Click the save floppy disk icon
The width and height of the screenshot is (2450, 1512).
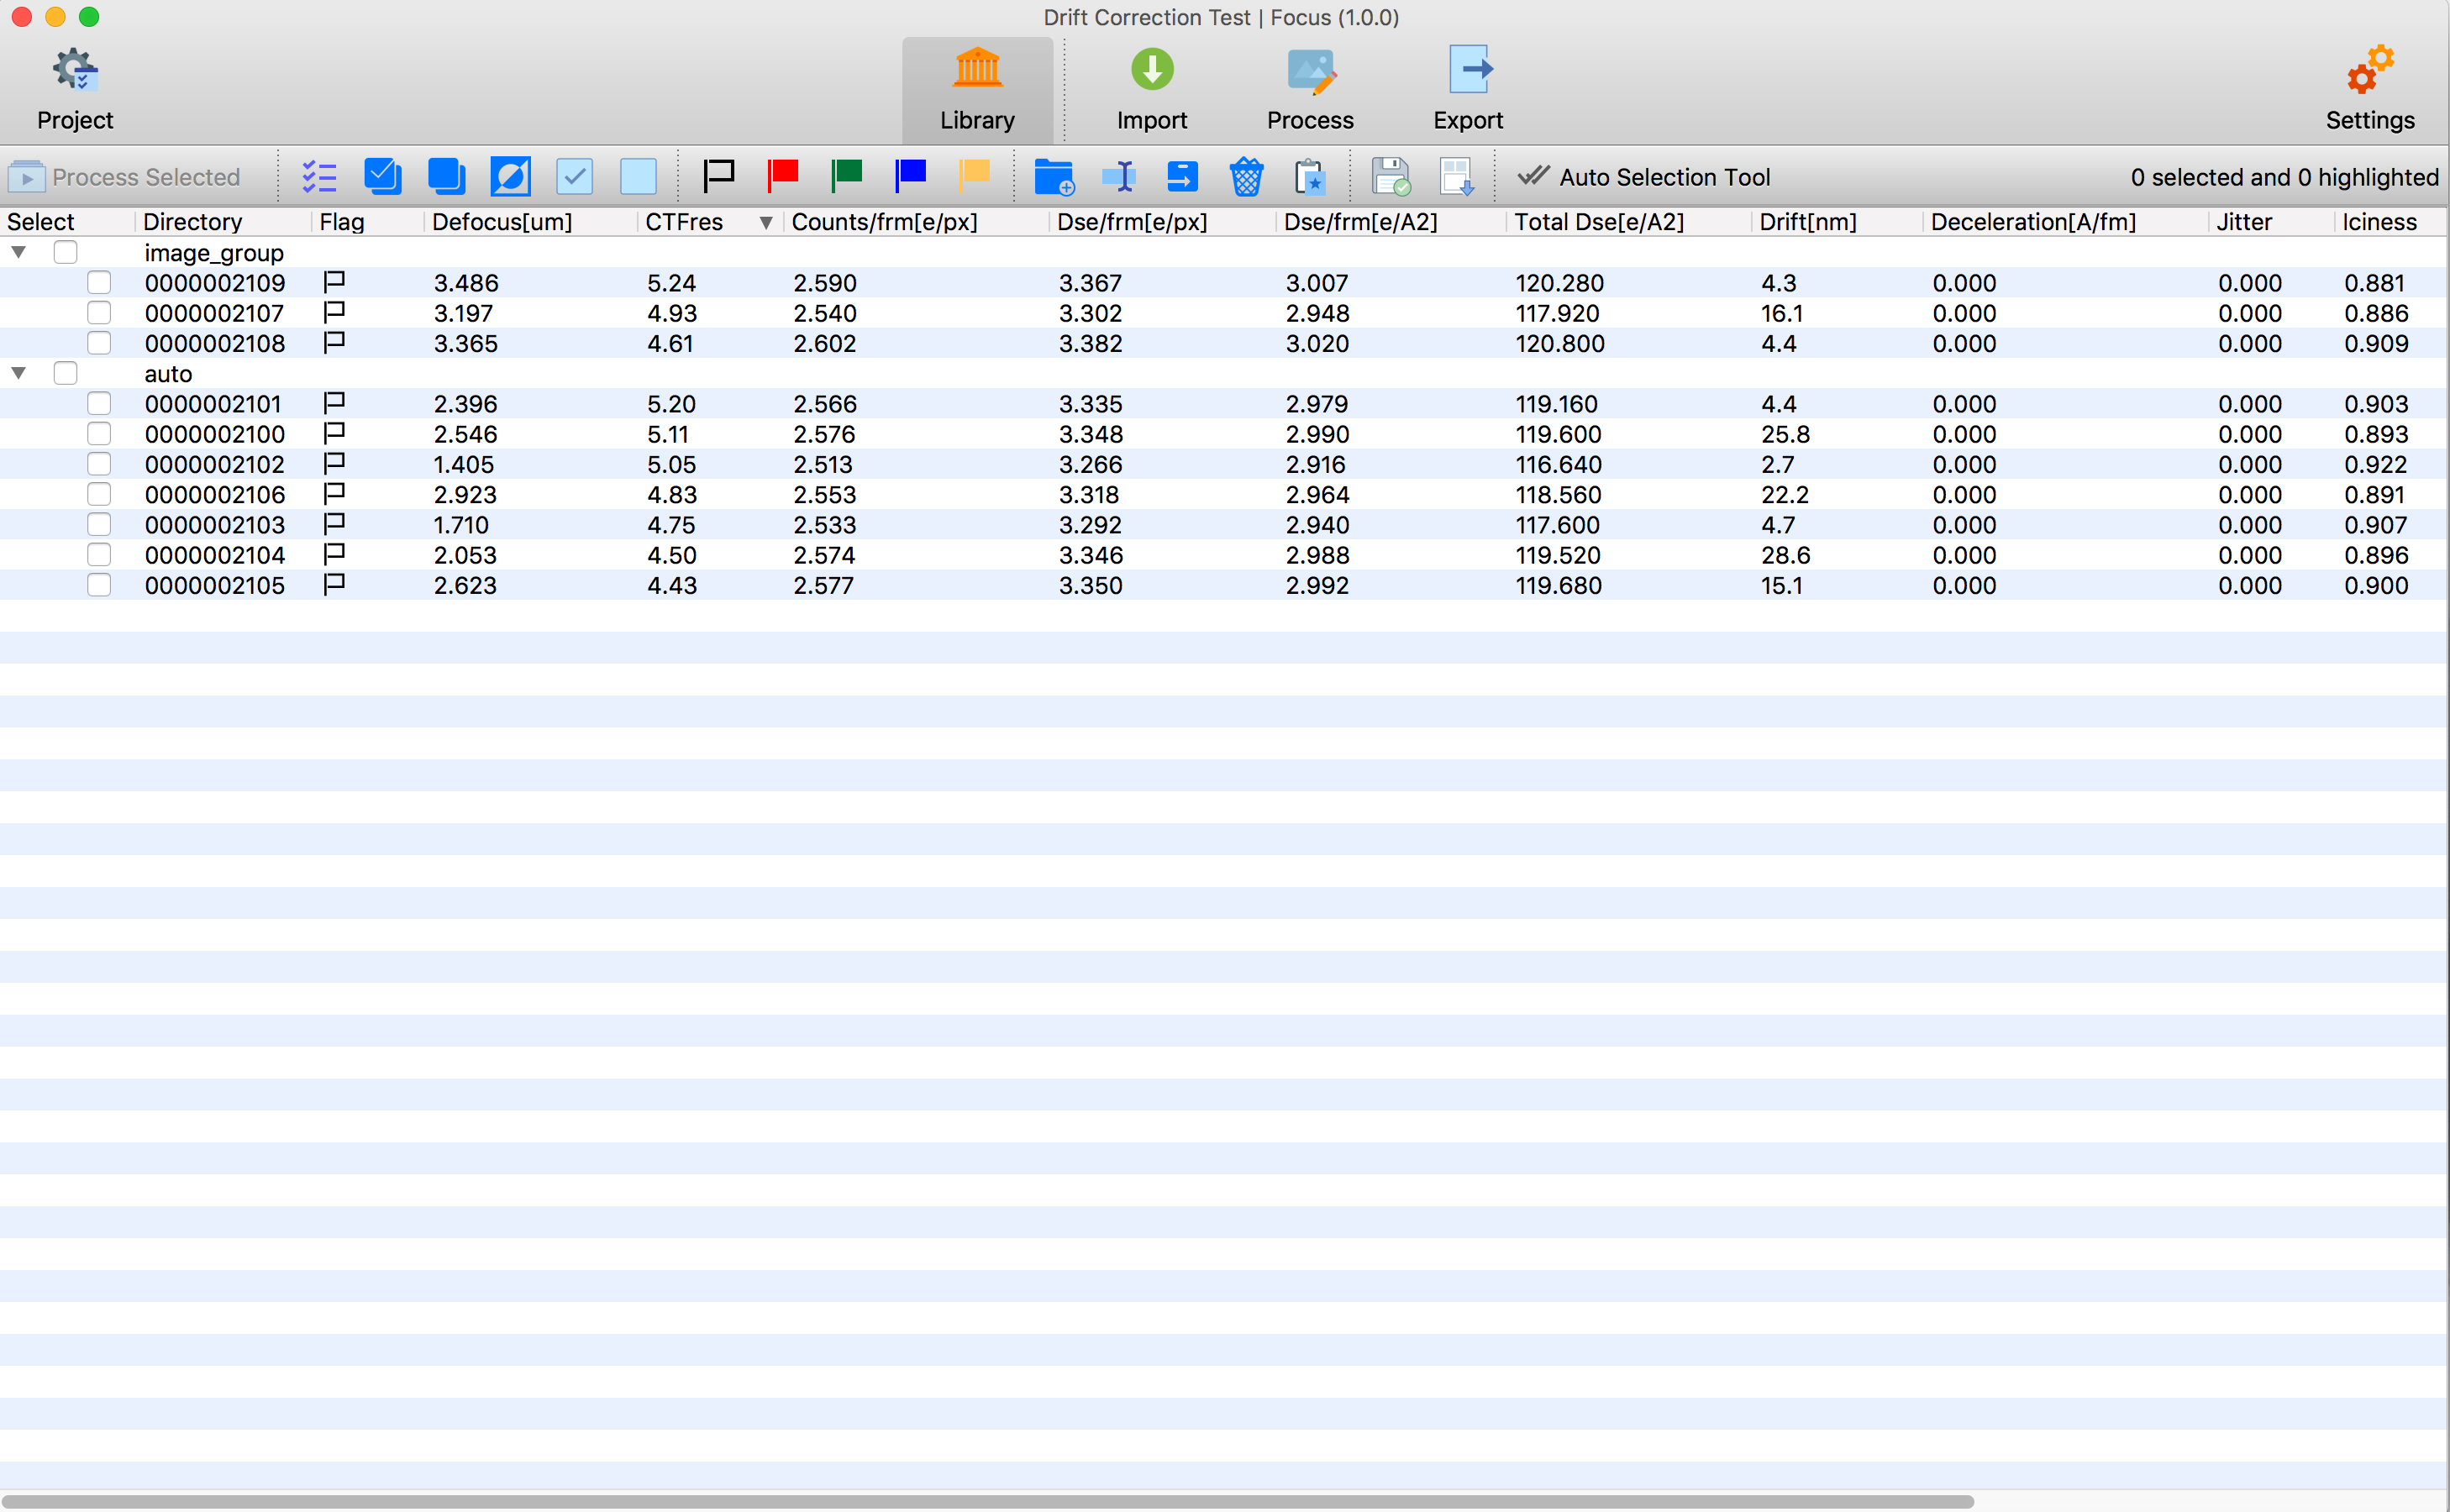coord(1390,177)
